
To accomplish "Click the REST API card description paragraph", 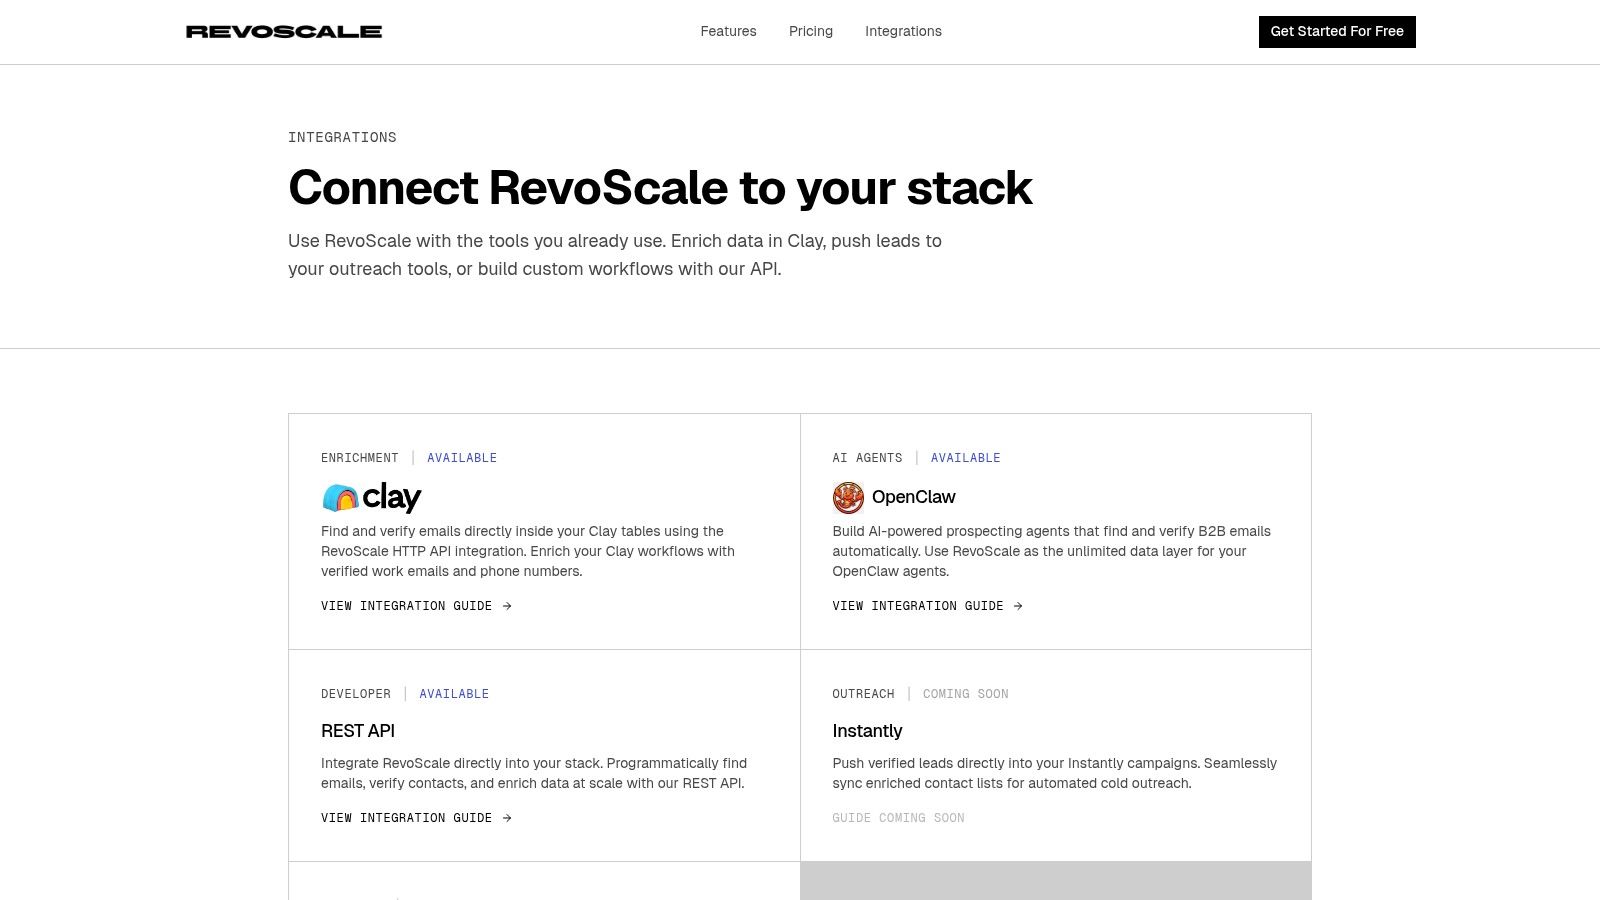I will point(534,773).
